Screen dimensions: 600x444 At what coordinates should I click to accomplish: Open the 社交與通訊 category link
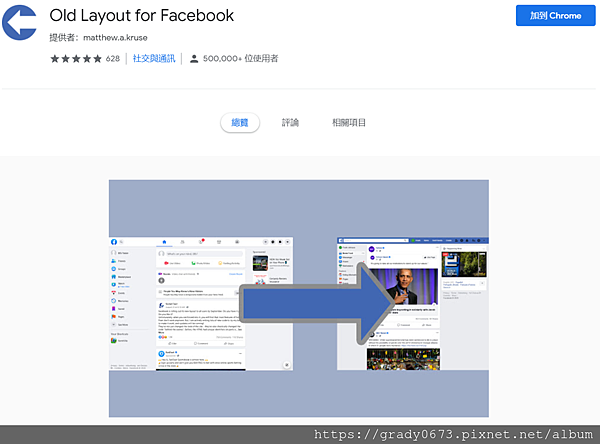point(154,59)
